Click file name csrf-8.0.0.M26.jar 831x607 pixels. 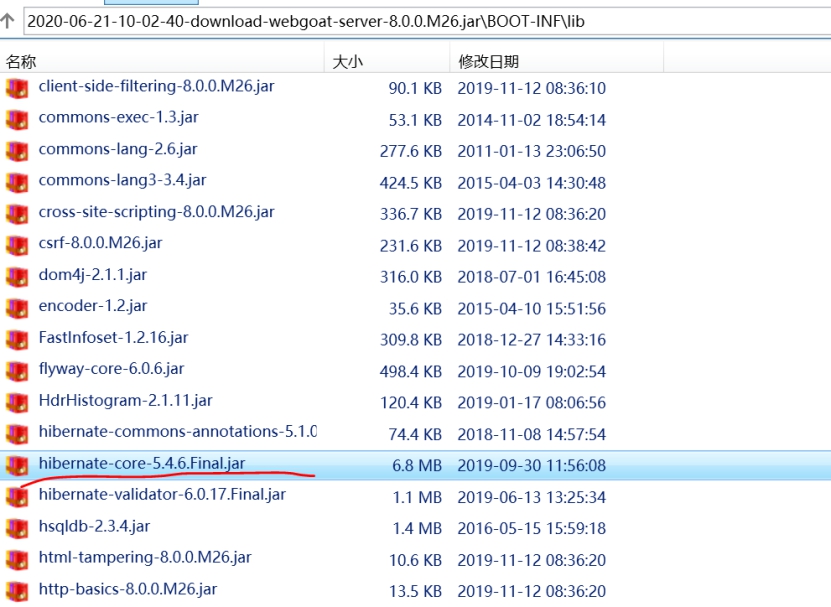tap(100, 243)
